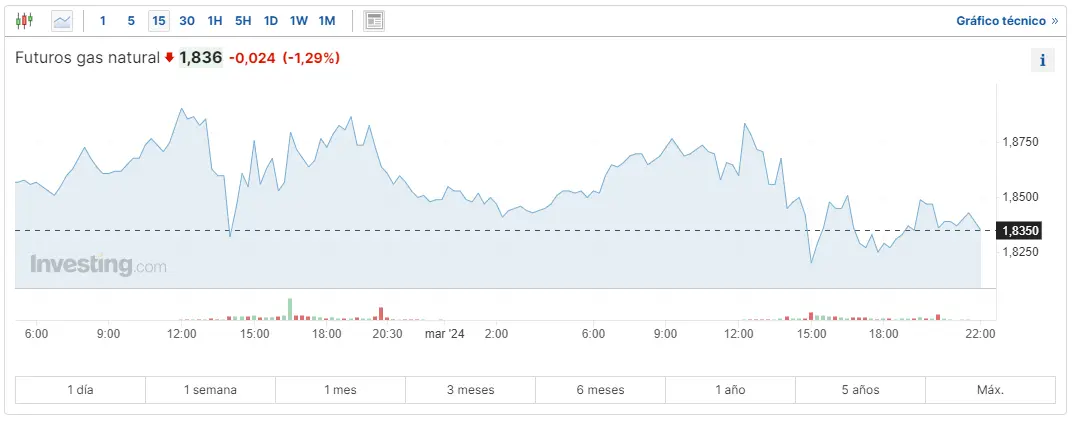
Task: Select the 5 años range button
Action: 860,390
